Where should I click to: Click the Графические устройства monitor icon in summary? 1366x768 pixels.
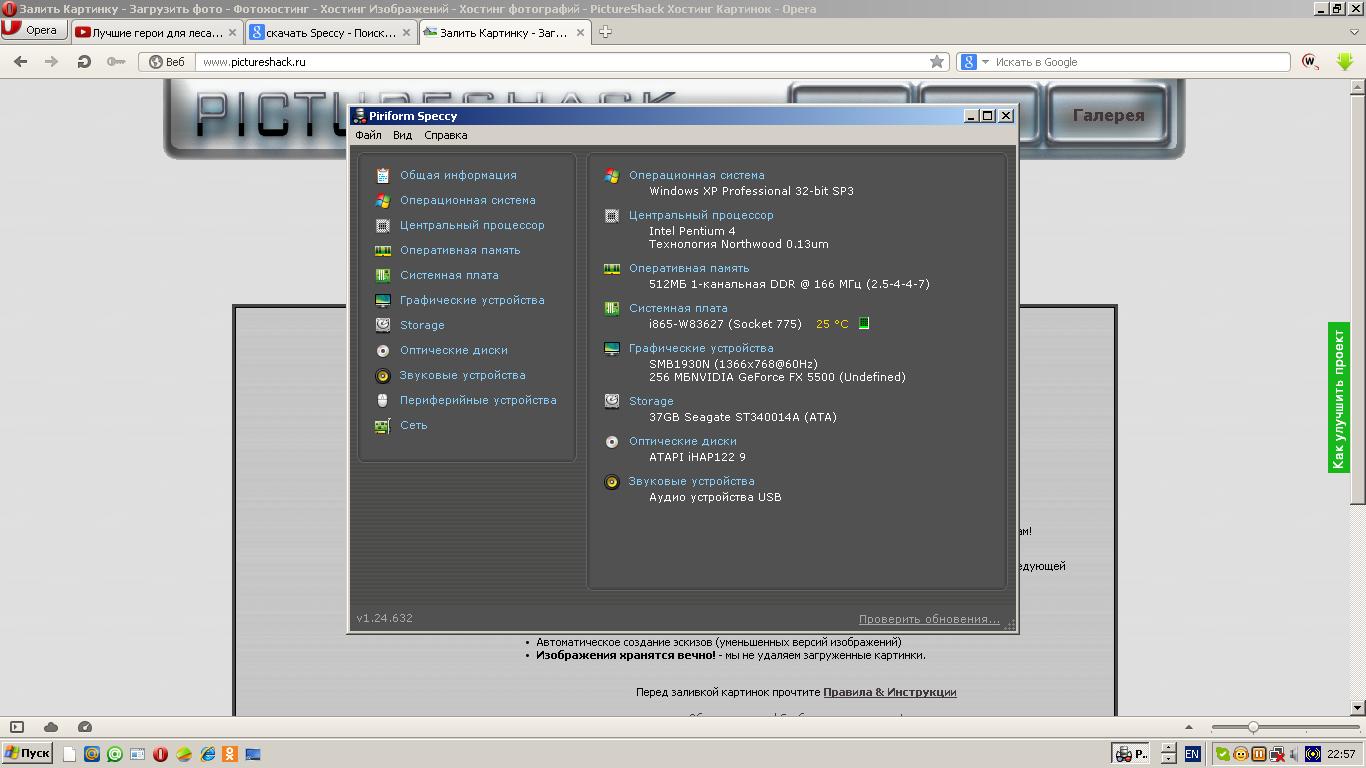point(612,348)
